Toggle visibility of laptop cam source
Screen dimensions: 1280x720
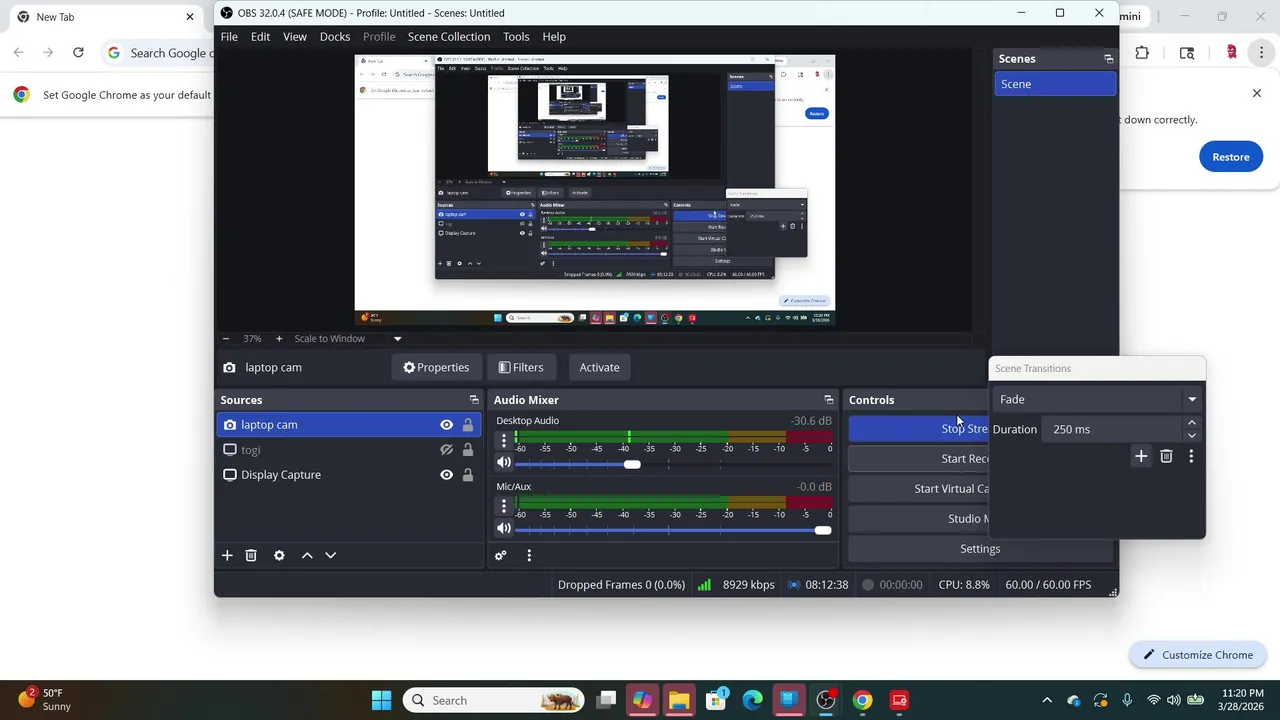[x=446, y=425]
